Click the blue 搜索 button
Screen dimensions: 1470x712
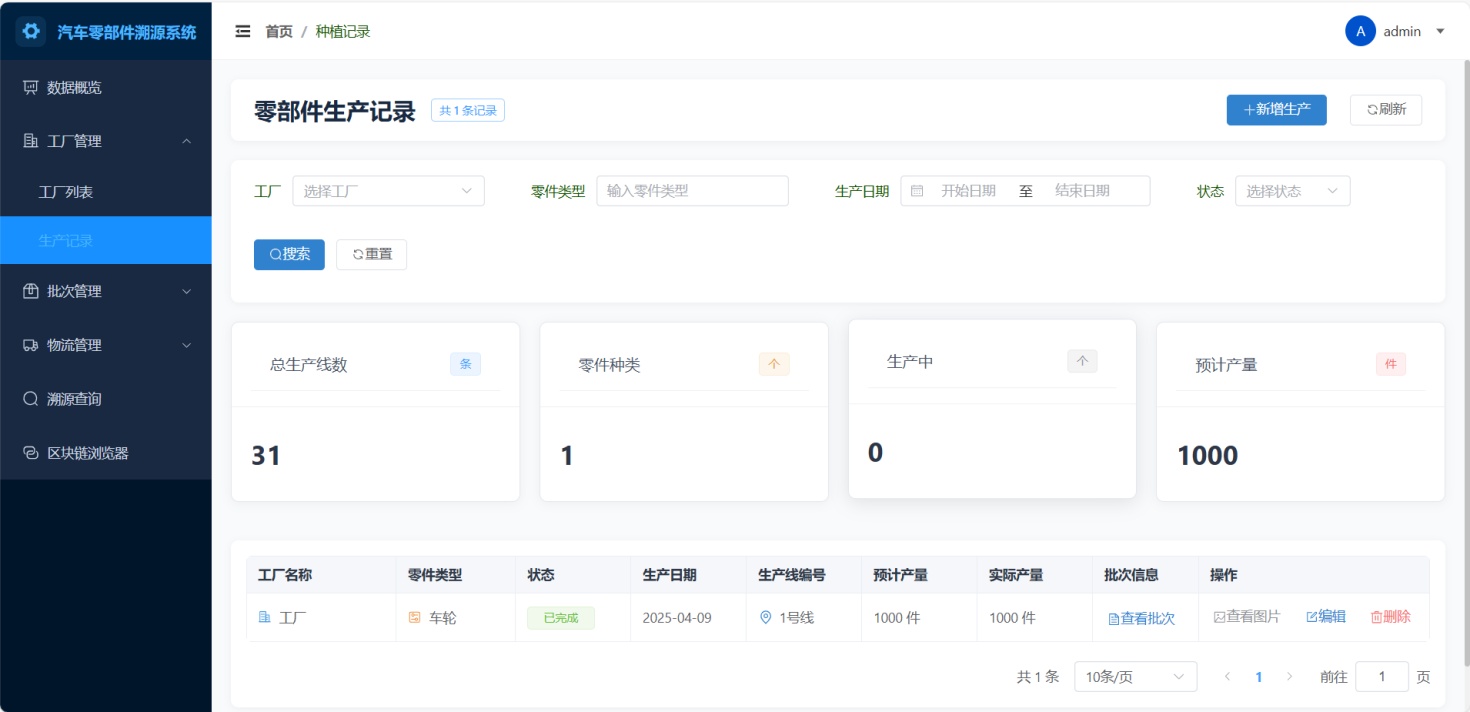(x=289, y=254)
